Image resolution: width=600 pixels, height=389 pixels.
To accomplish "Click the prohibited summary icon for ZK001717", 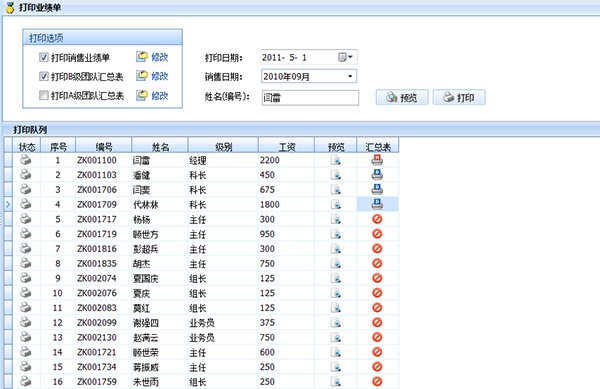I will pyautogui.click(x=377, y=219).
